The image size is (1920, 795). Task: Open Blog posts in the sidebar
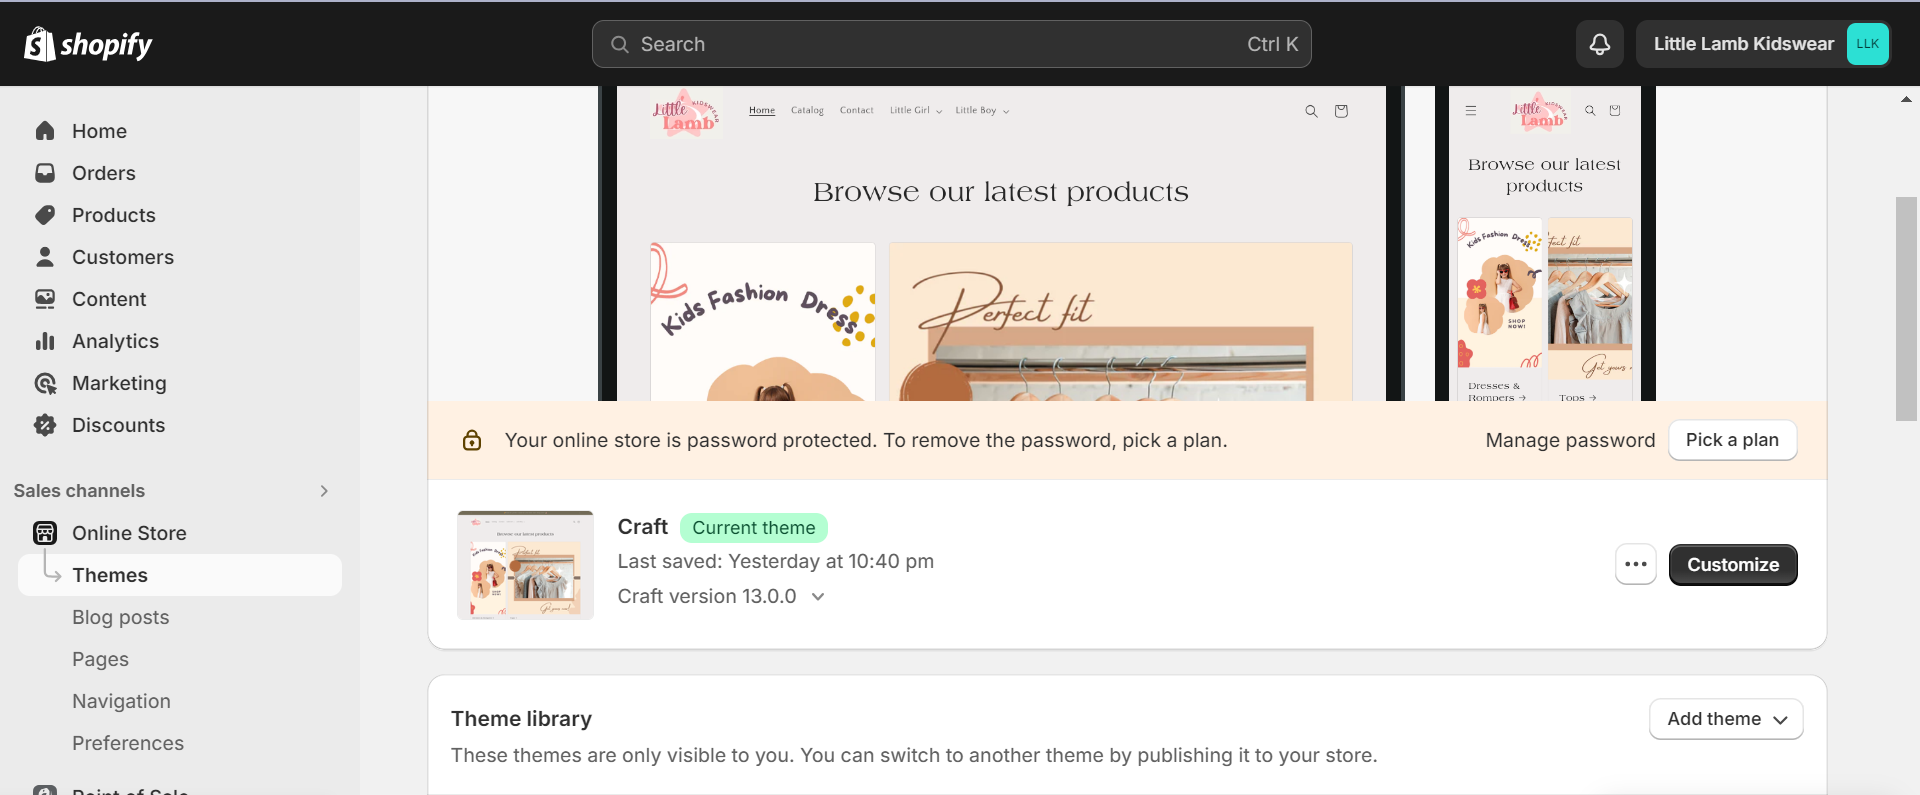tap(121, 617)
